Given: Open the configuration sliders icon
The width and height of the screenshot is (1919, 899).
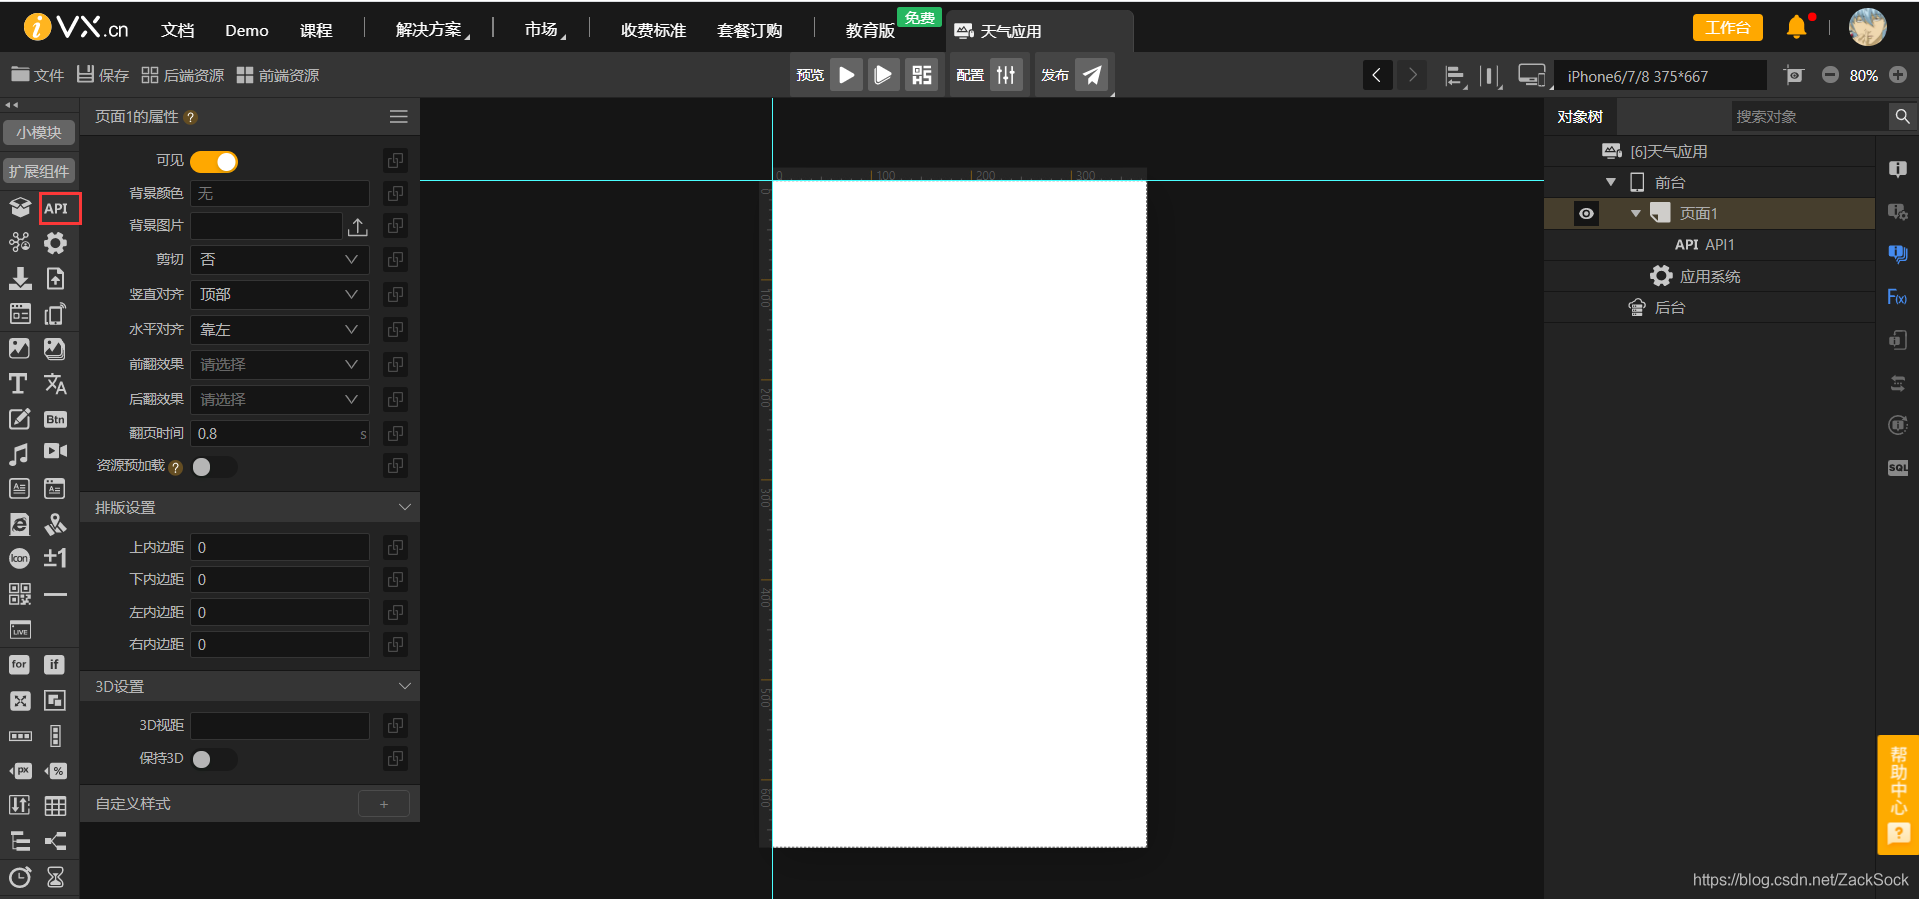Looking at the screenshot, I should pyautogui.click(x=1006, y=75).
